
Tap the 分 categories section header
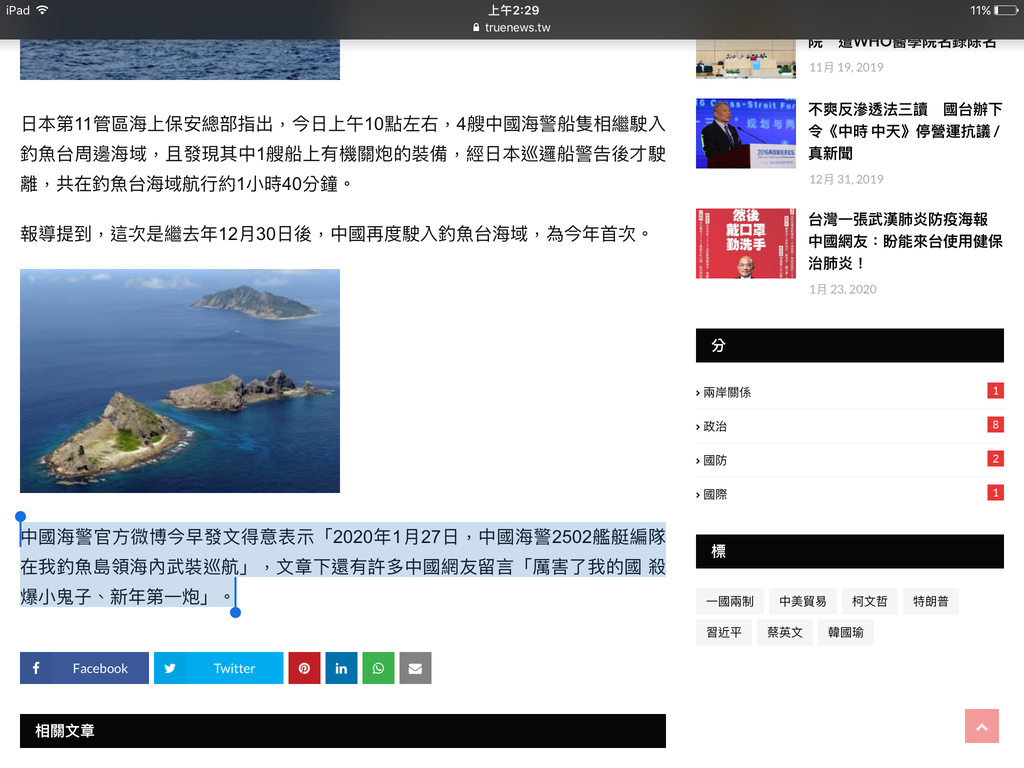click(850, 345)
